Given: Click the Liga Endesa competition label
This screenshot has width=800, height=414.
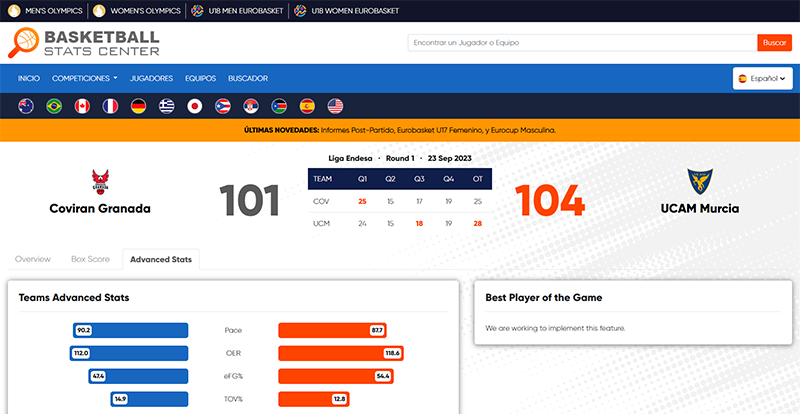Looking at the screenshot, I should tap(350, 158).
